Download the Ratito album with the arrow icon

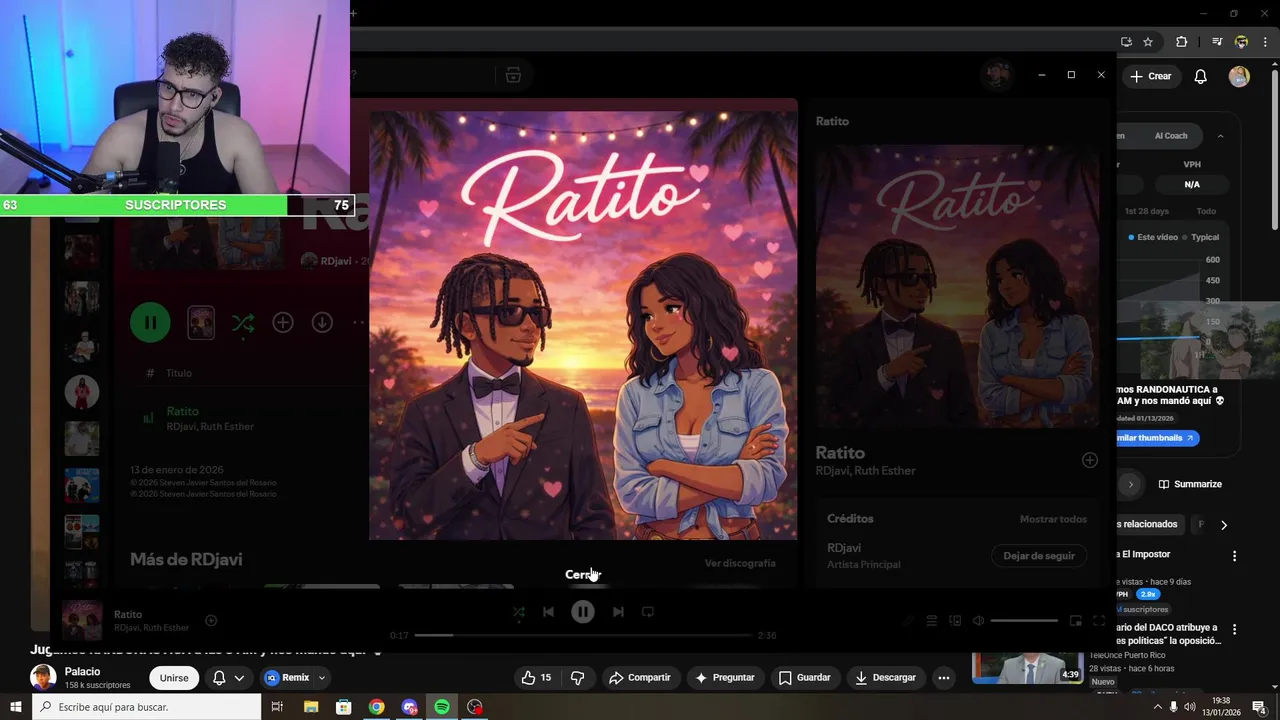(x=322, y=322)
